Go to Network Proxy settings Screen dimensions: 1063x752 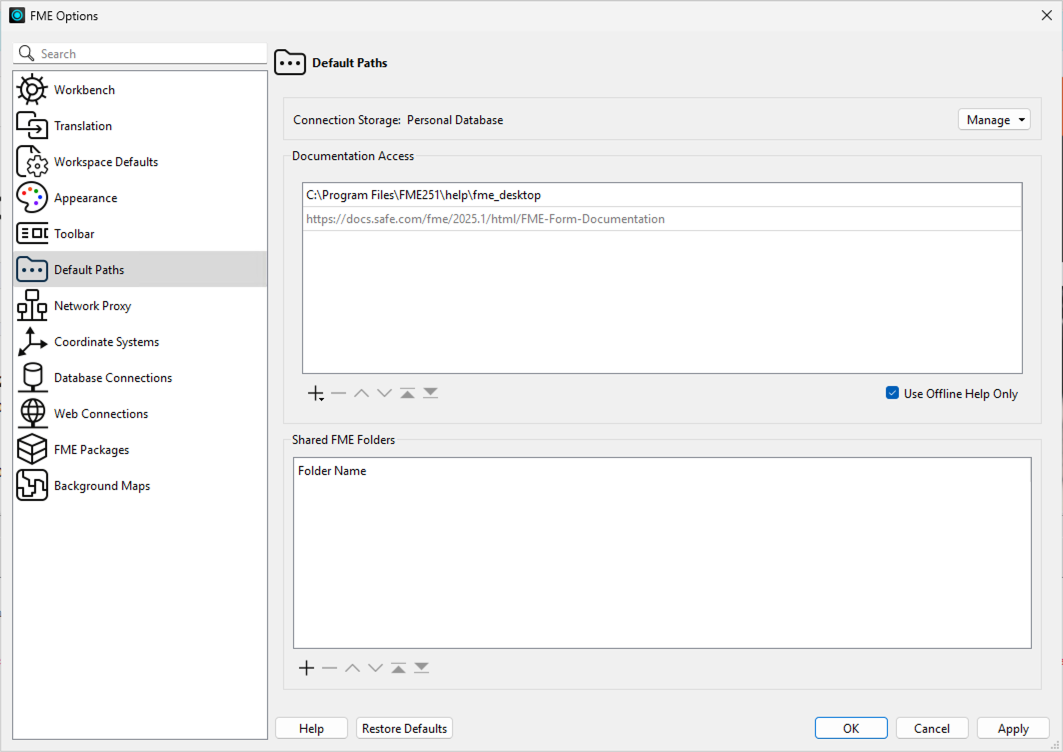coord(140,305)
